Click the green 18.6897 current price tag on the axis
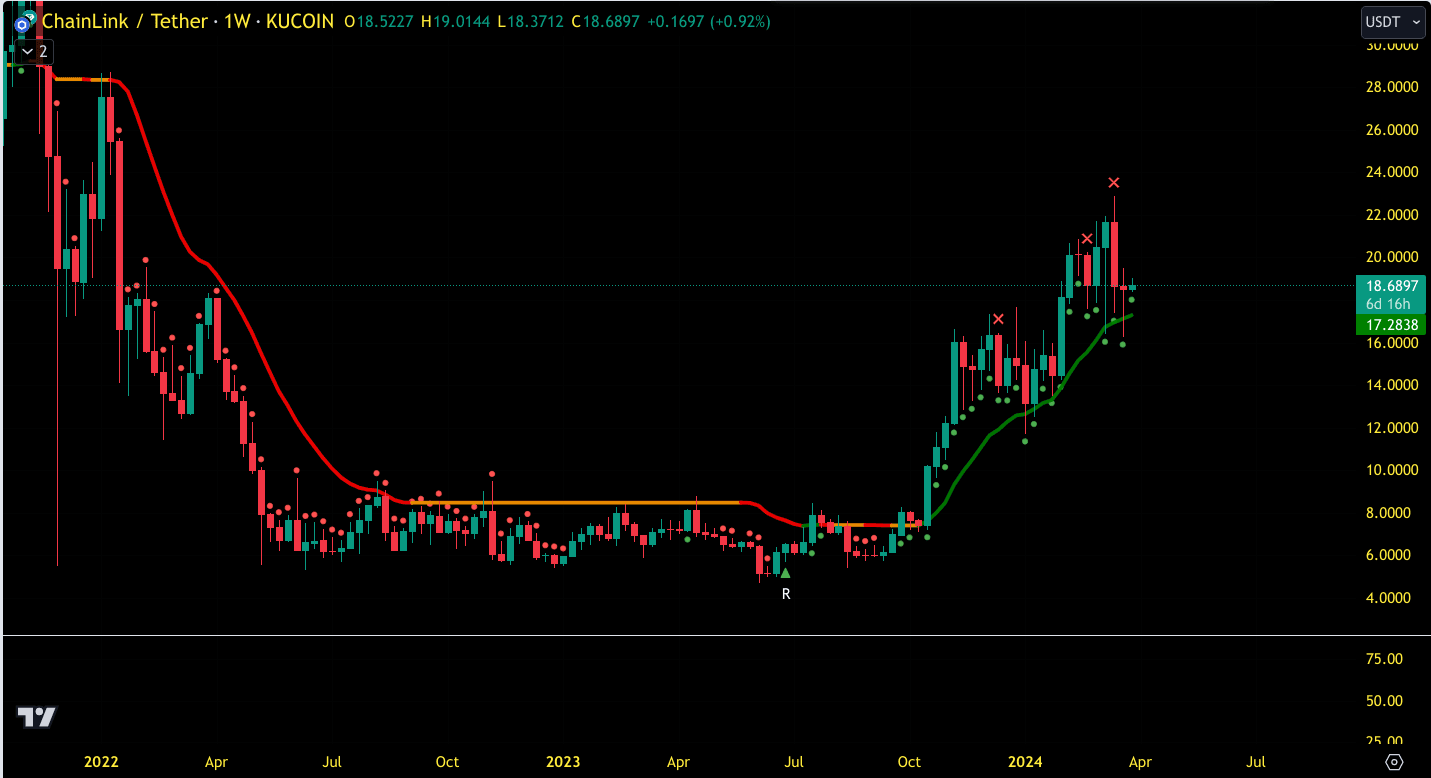 point(1390,286)
